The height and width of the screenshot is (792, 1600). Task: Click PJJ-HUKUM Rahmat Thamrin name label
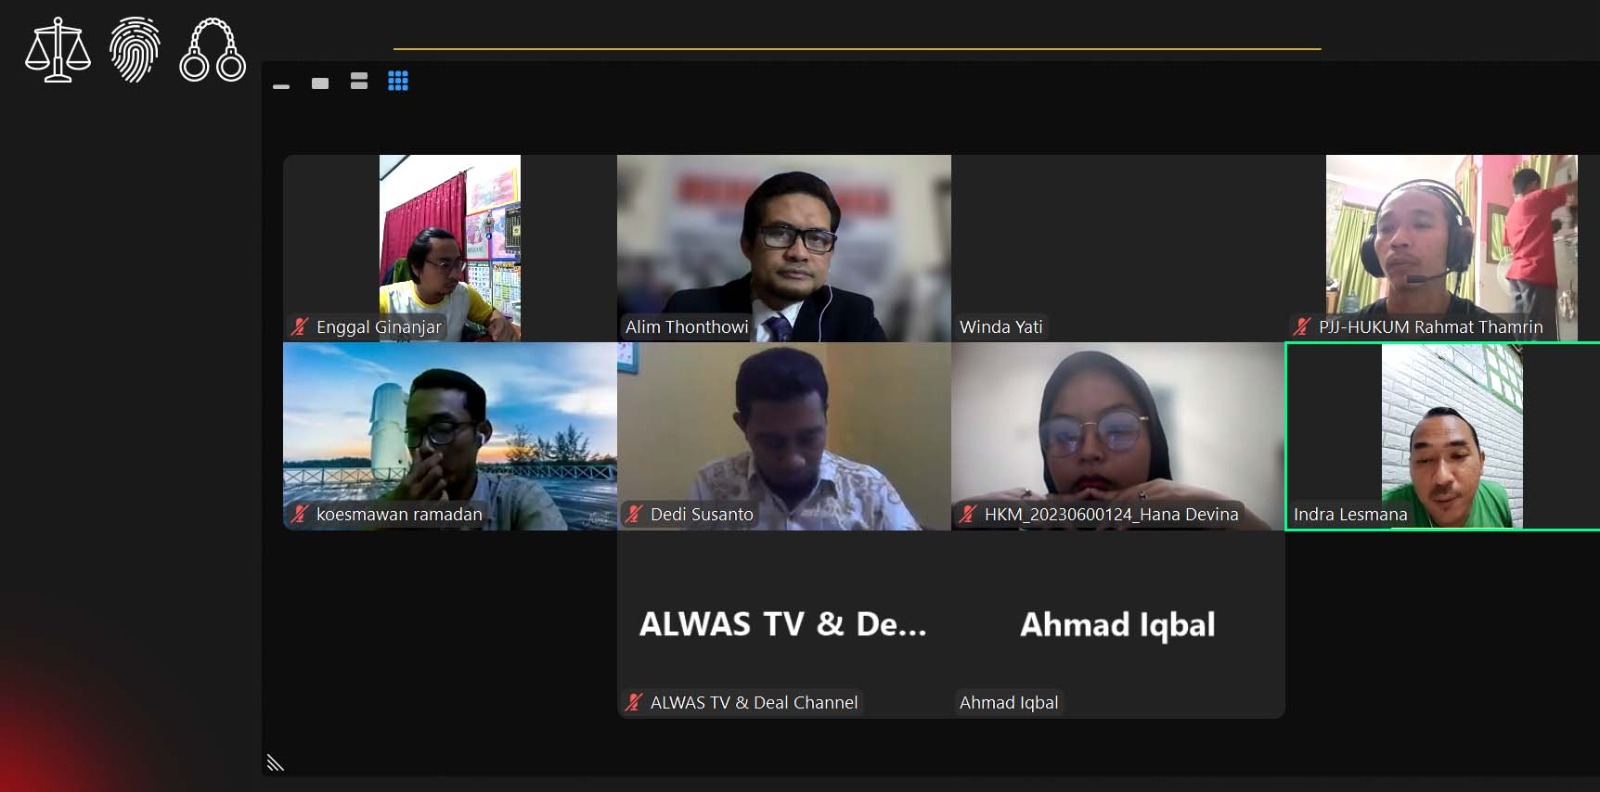1430,326
